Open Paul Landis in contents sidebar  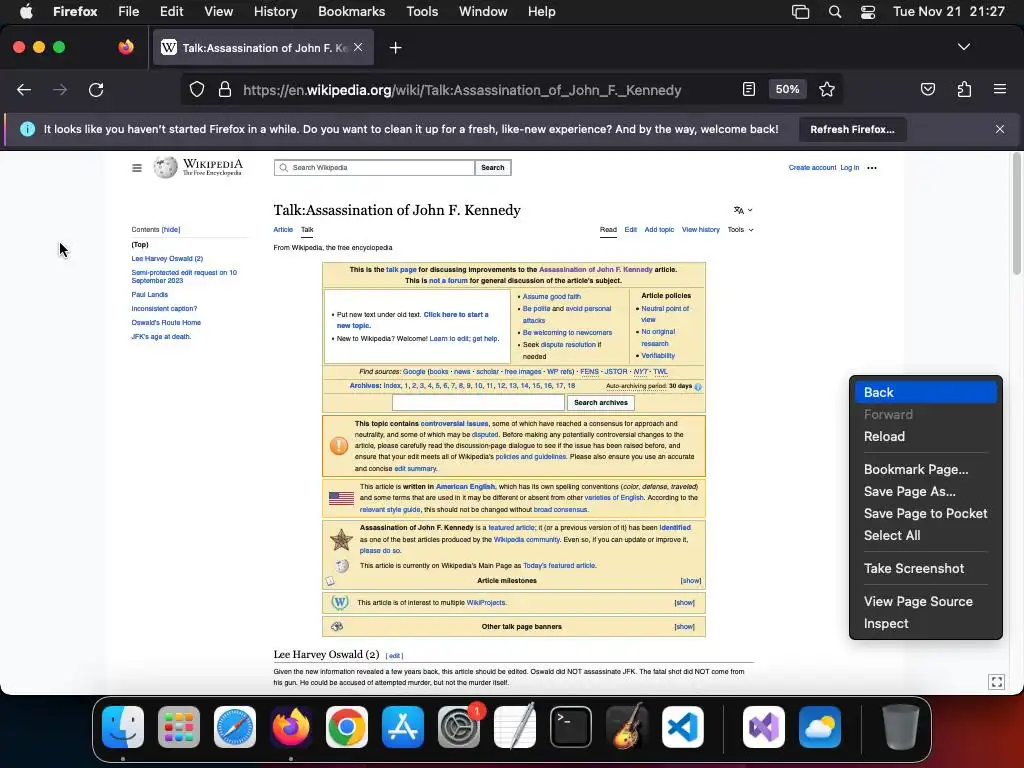click(150, 295)
